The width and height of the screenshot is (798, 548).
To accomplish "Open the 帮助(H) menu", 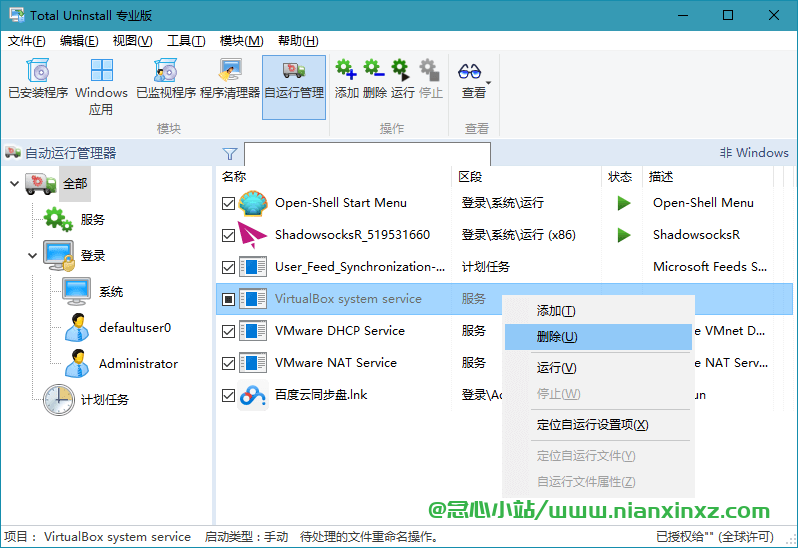I will click(298, 41).
